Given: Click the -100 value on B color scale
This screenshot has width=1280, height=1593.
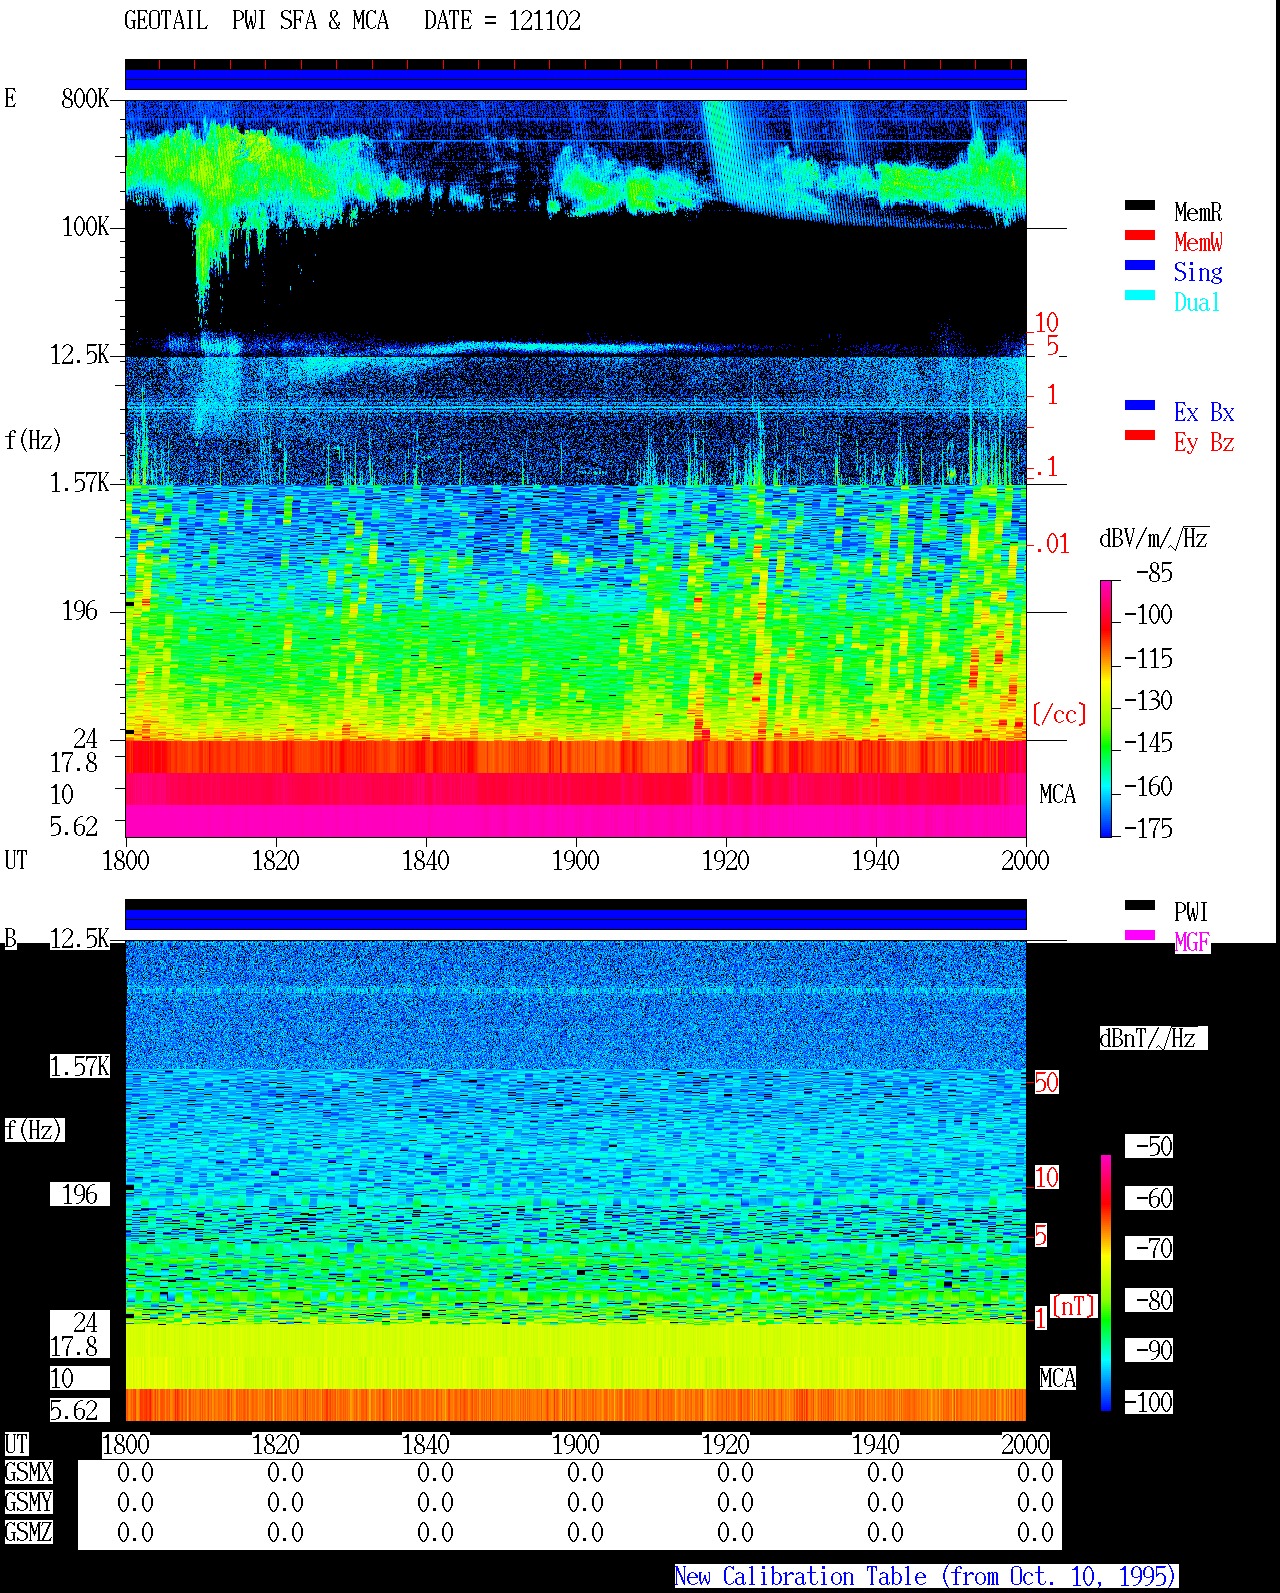Looking at the screenshot, I should point(1149,1402).
